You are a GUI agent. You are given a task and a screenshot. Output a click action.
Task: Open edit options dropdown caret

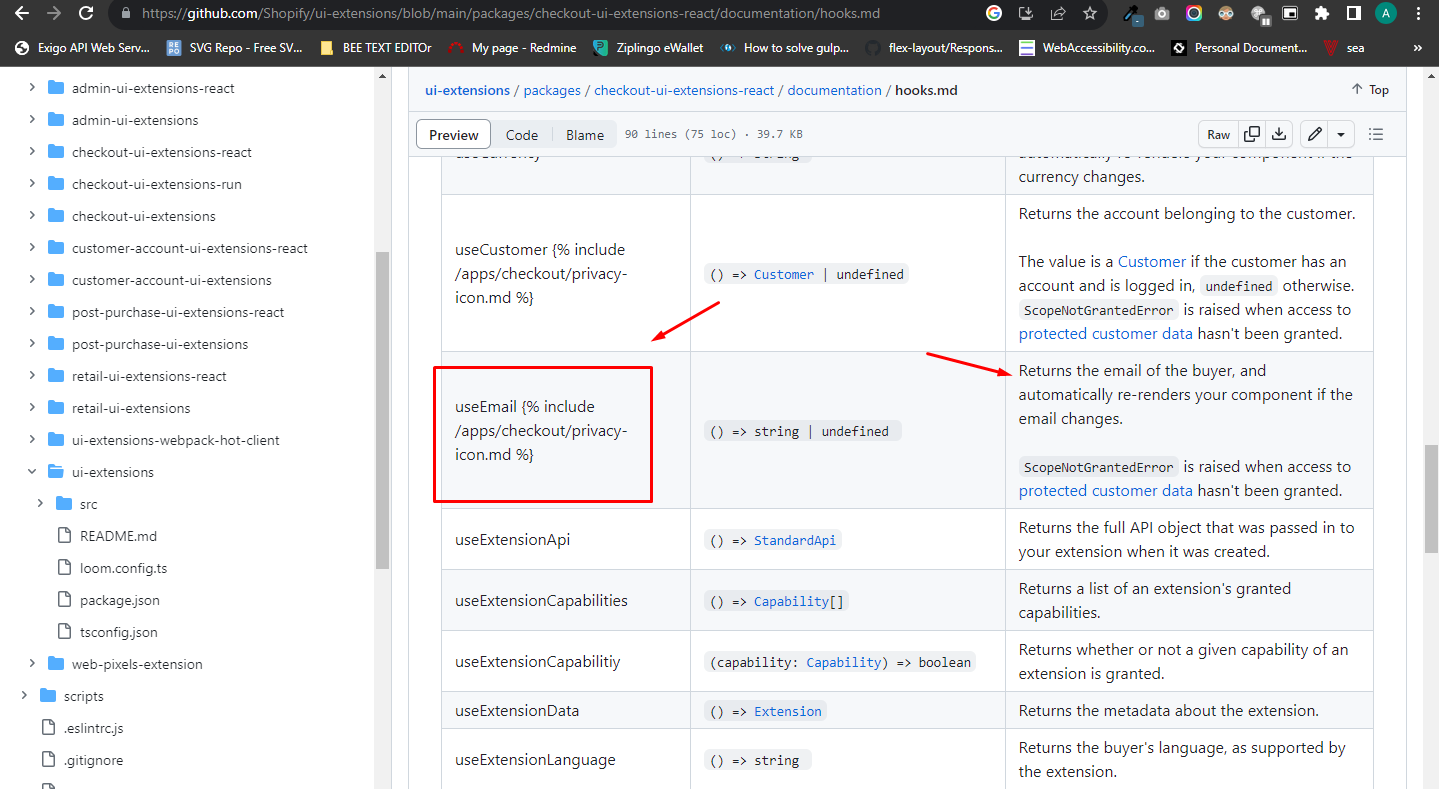coord(1341,134)
